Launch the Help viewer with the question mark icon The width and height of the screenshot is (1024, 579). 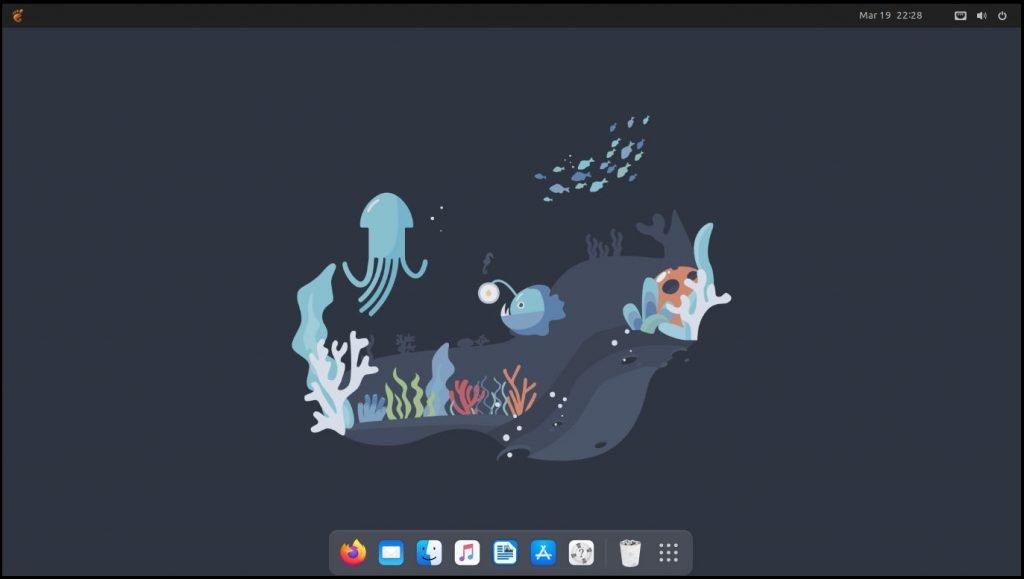click(582, 551)
